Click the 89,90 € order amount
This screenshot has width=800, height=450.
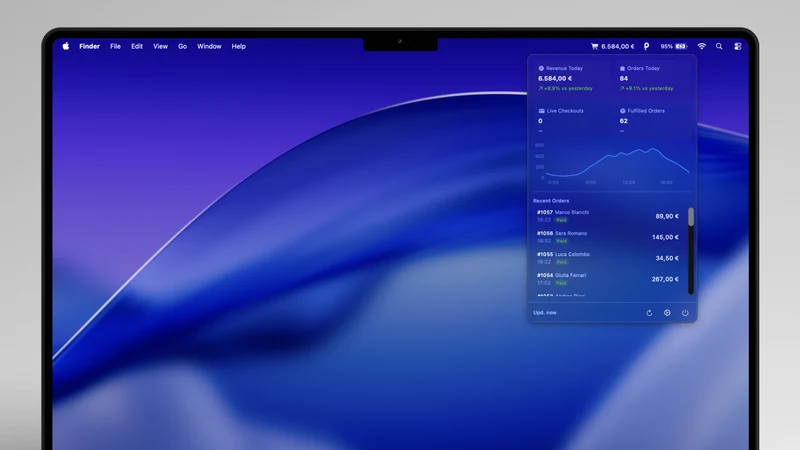pyautogui.click(x=667, y=216)
